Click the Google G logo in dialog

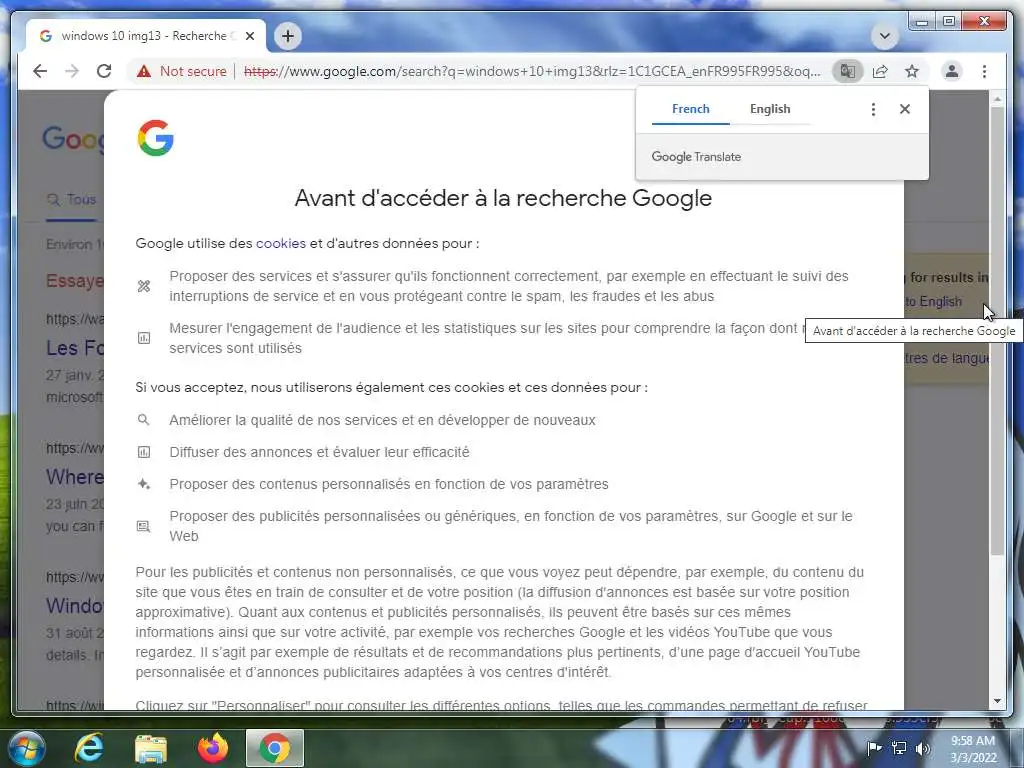click(155, 138)
